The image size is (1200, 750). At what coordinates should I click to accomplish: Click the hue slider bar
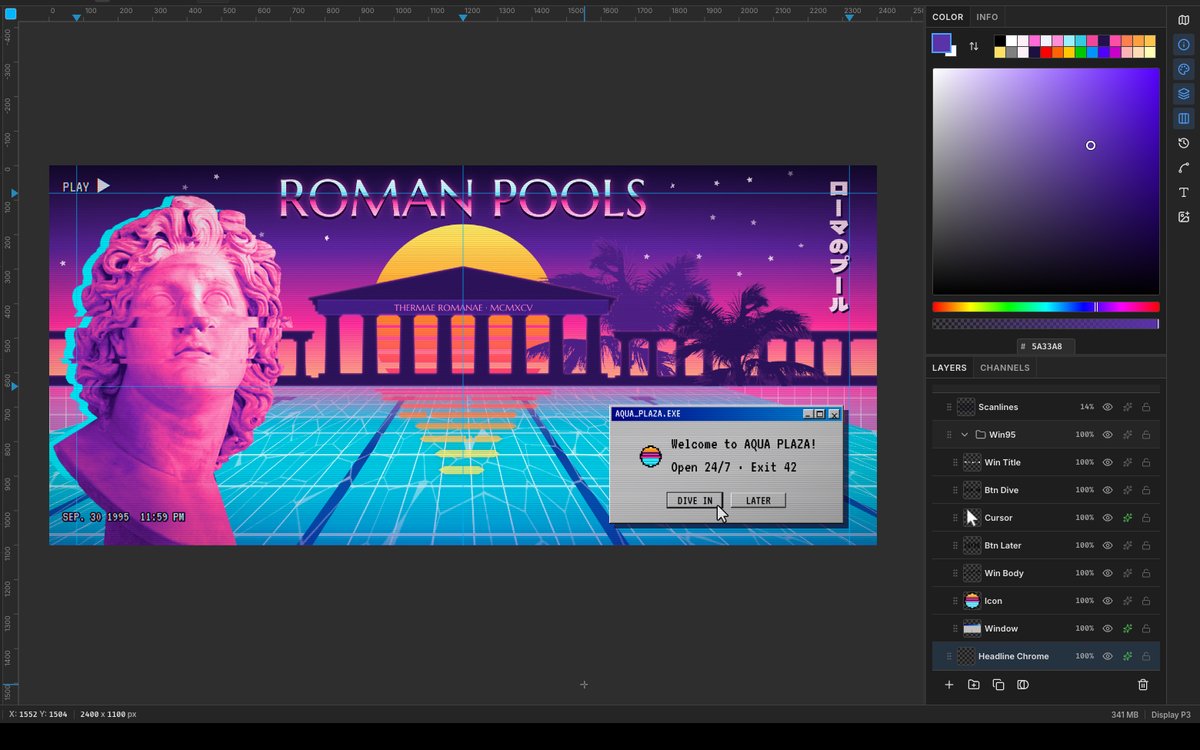pos(1046,307)
